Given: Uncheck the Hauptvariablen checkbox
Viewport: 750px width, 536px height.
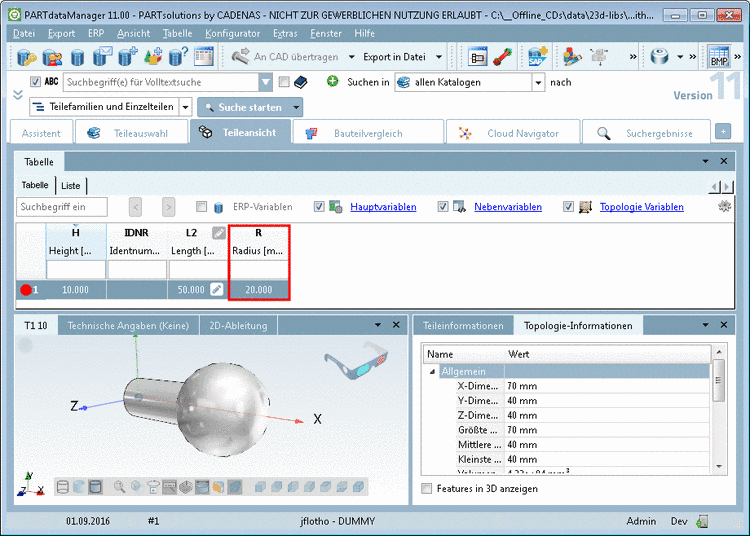Looking at the screenshot, I should (x=319, y=207).
